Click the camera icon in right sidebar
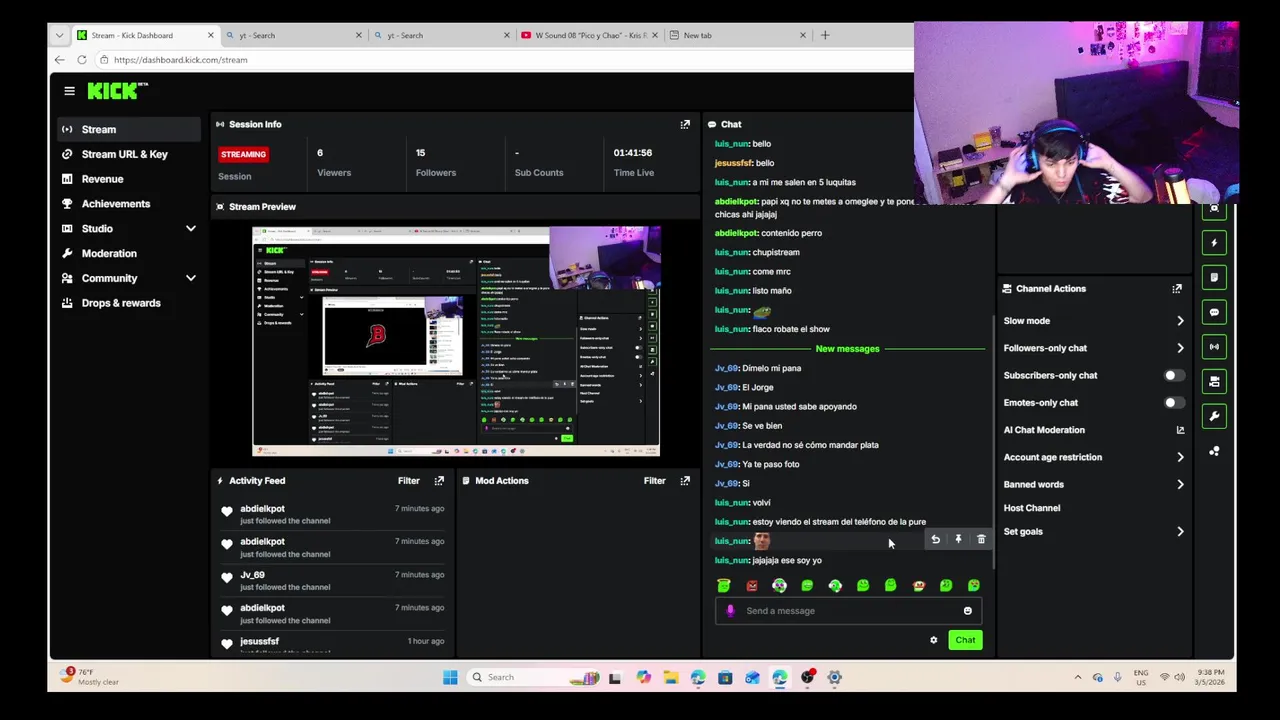The height and width of the screenshot is (720, 1280). (1214, 382)
